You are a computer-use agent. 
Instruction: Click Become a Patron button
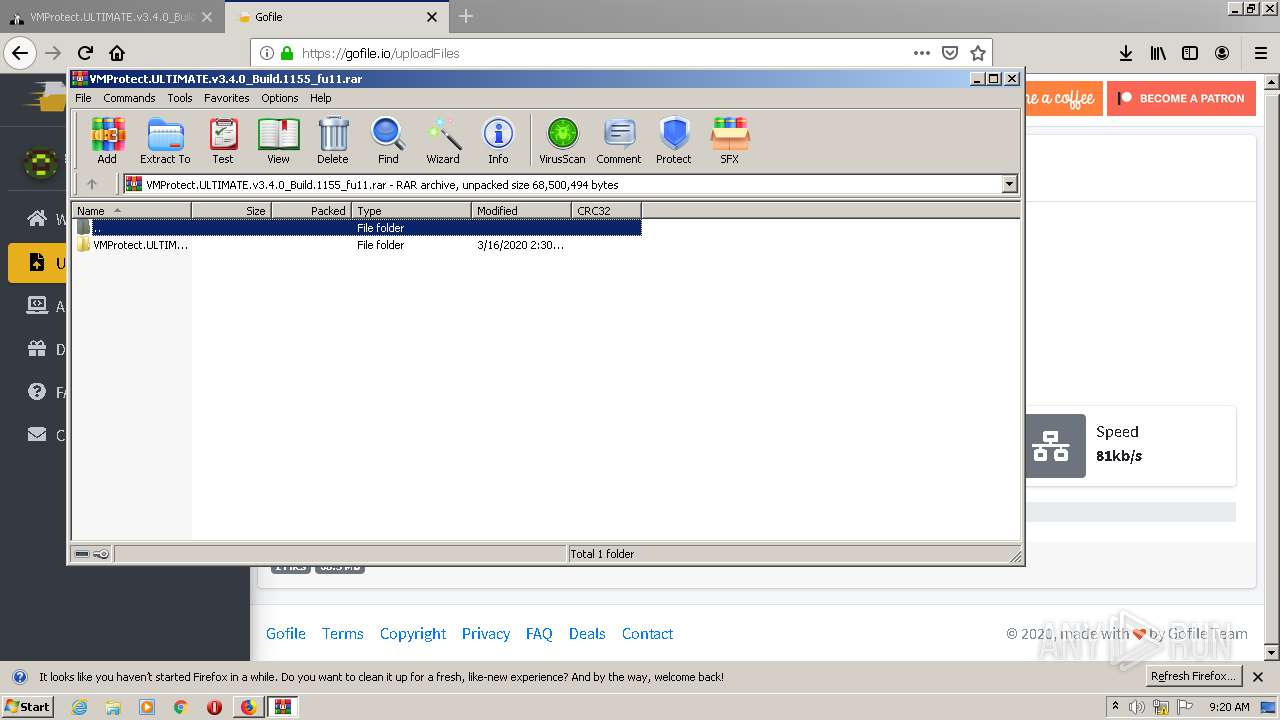(1181, 98)
